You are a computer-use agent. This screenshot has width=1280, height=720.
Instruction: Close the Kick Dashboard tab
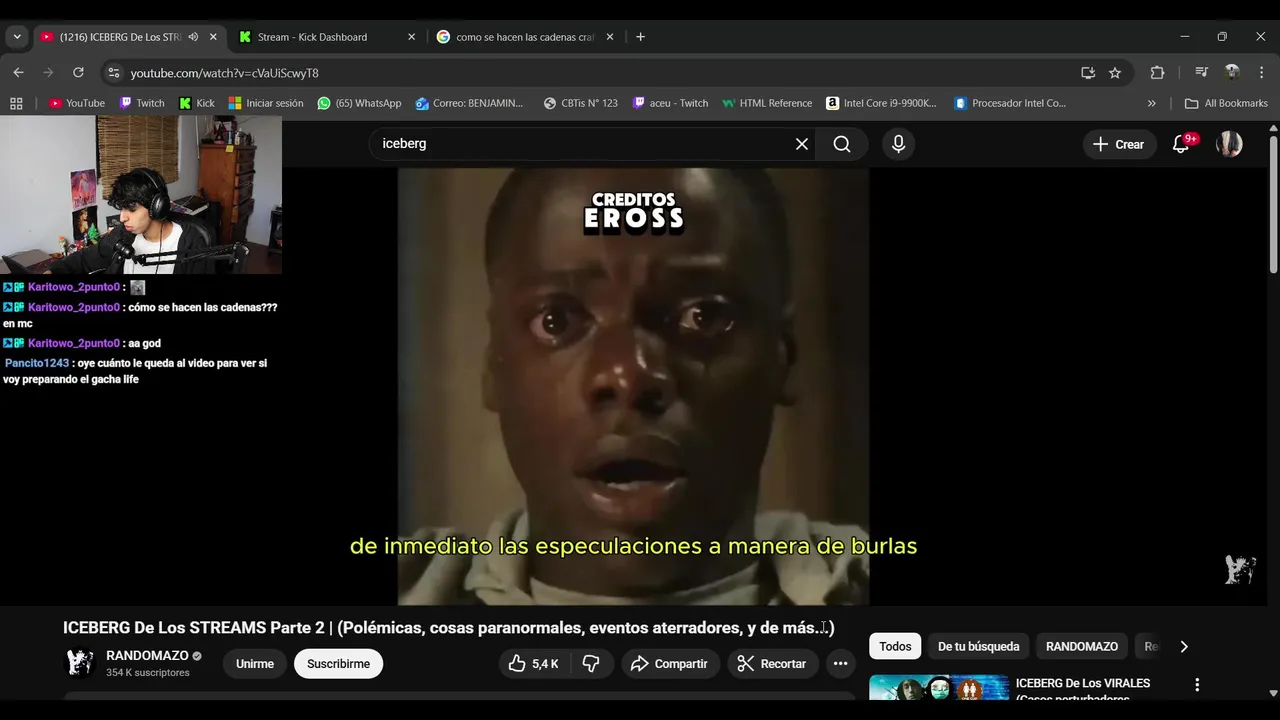tap(411, 37)
